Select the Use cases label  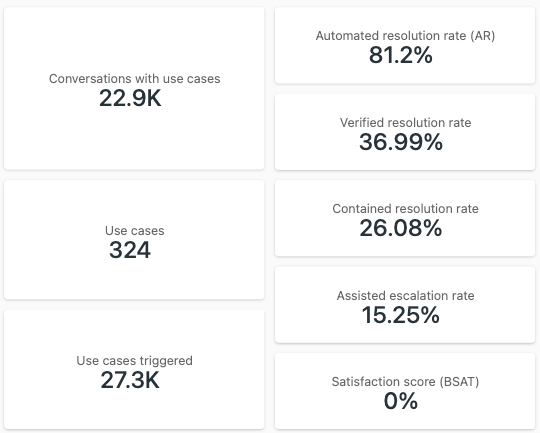[x=135, y=230]
